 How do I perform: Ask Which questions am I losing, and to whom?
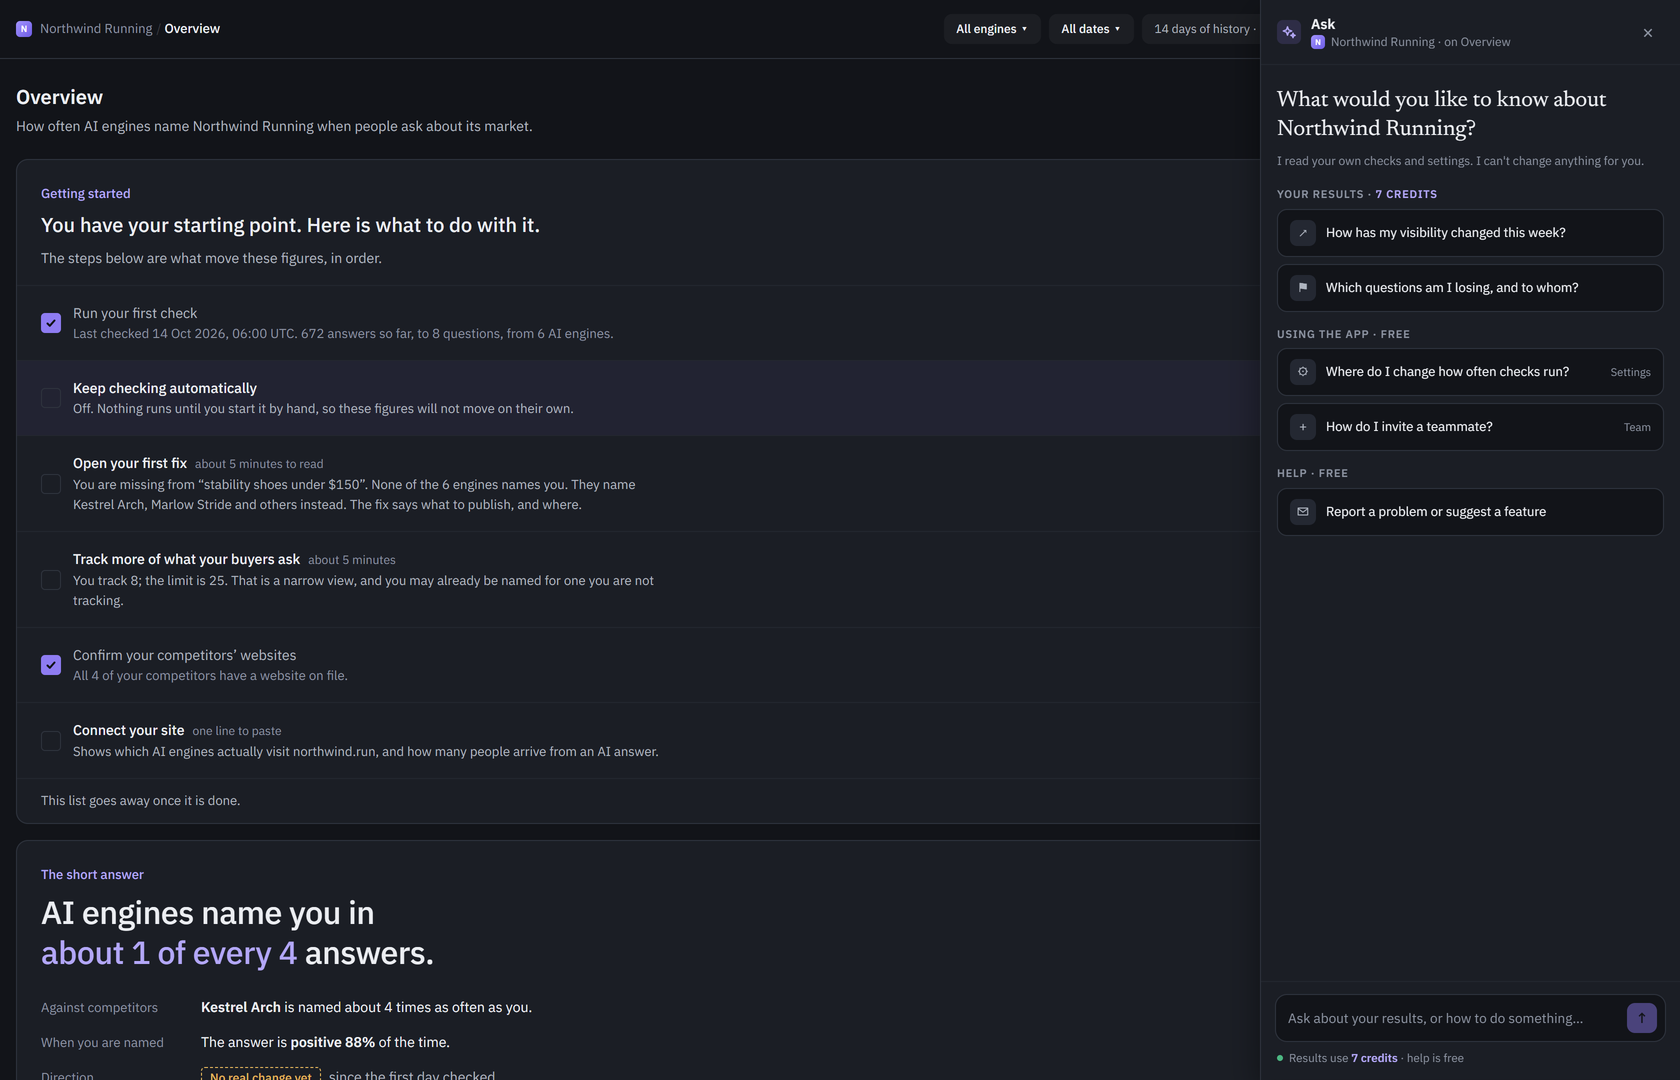(x=1470, y=288)
